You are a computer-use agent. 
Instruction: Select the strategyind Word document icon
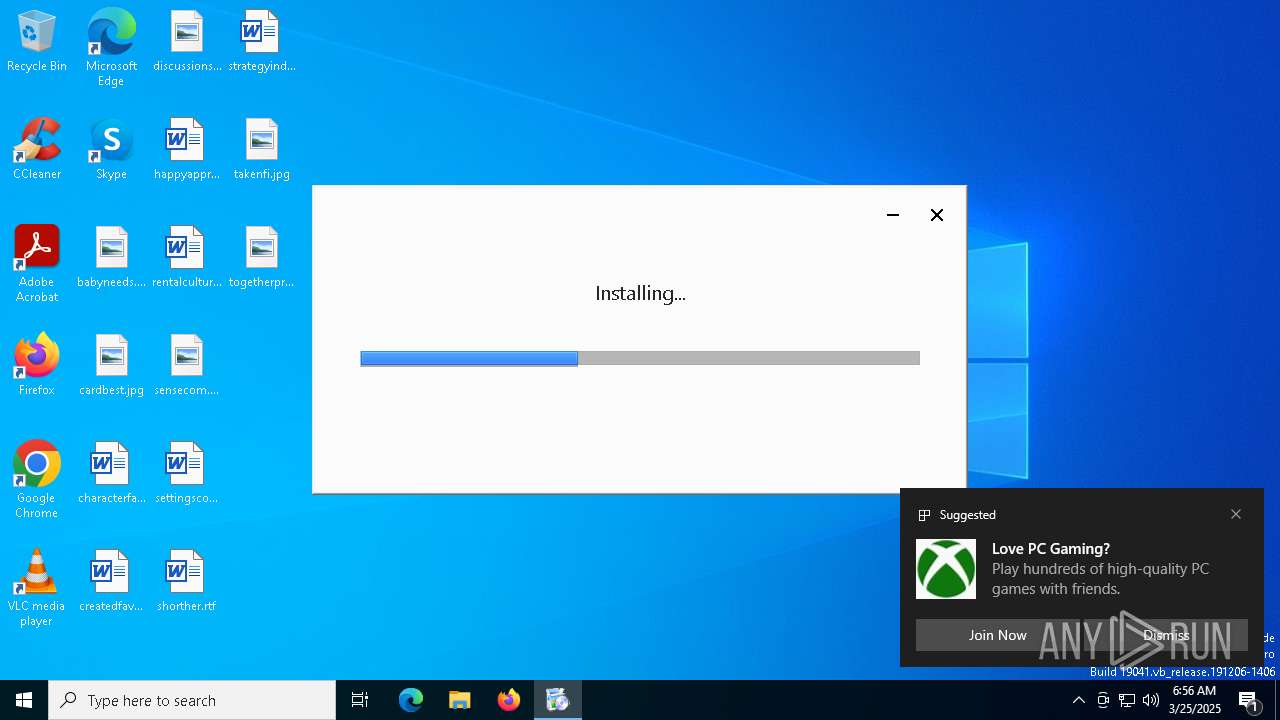point(261,42)
